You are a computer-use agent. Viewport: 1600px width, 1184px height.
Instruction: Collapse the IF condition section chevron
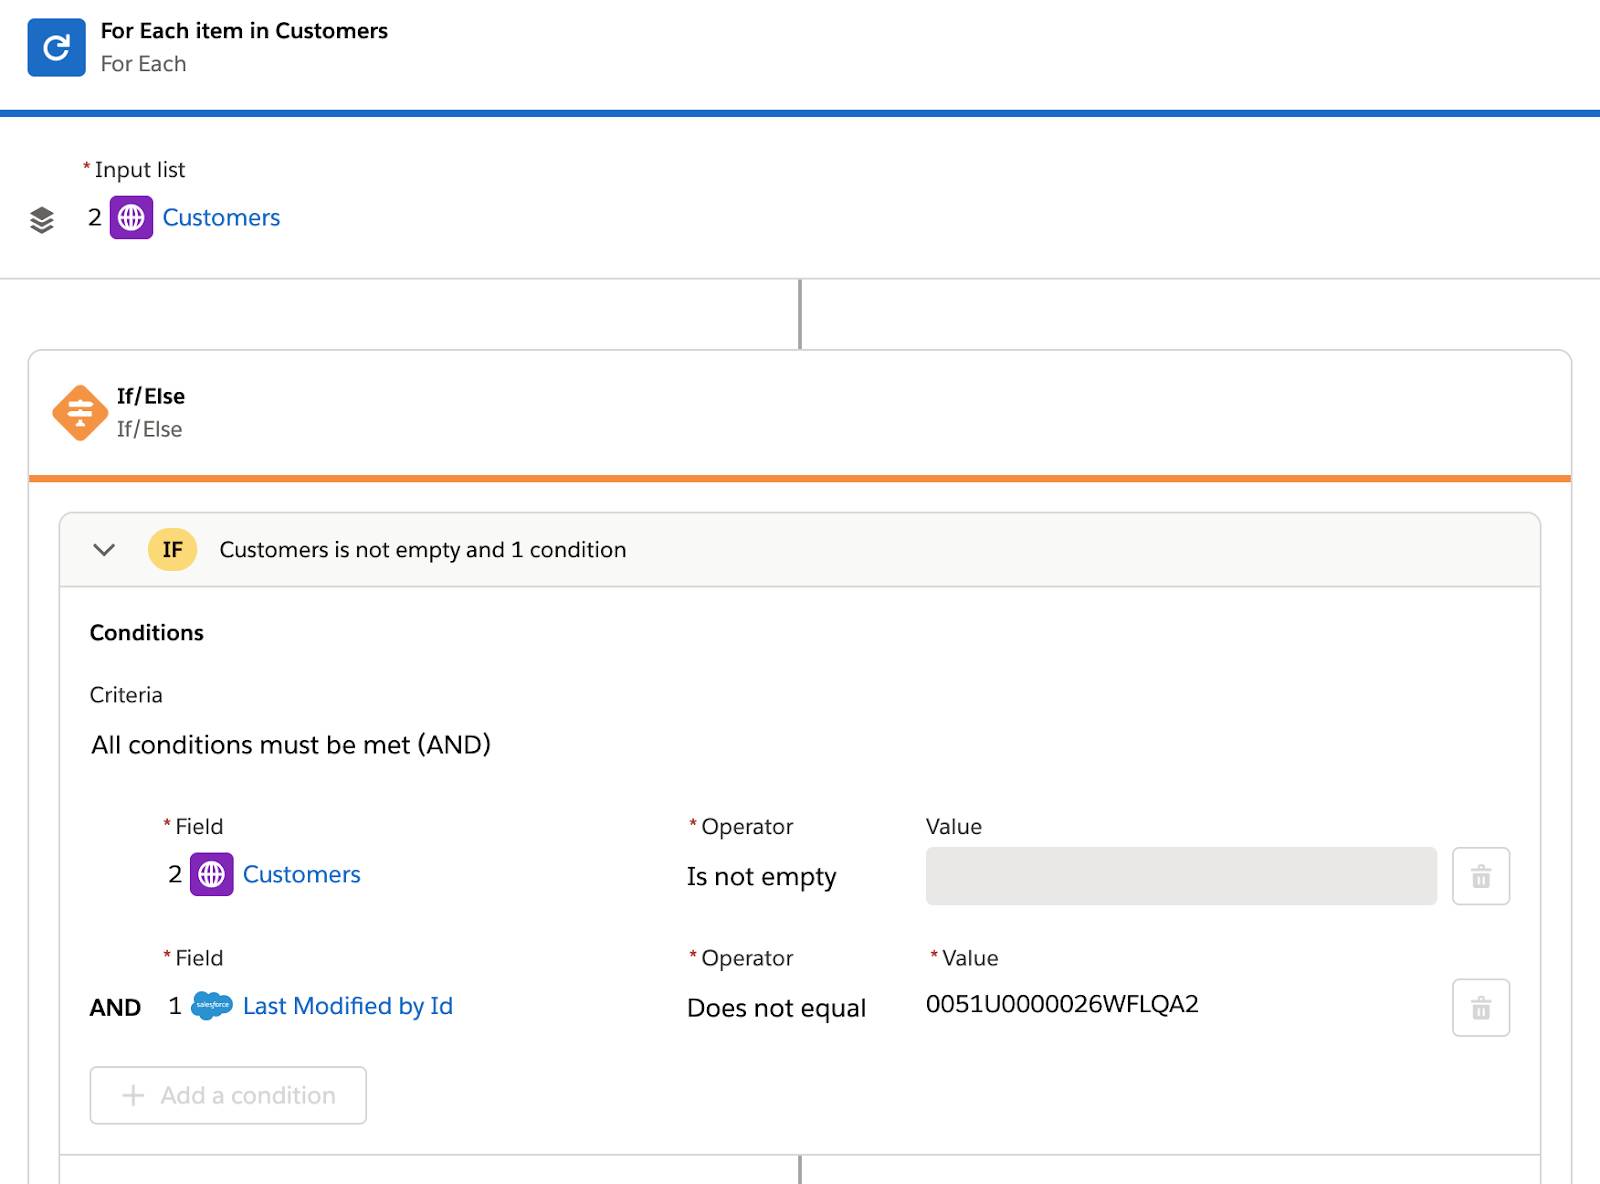click(104, 549)
